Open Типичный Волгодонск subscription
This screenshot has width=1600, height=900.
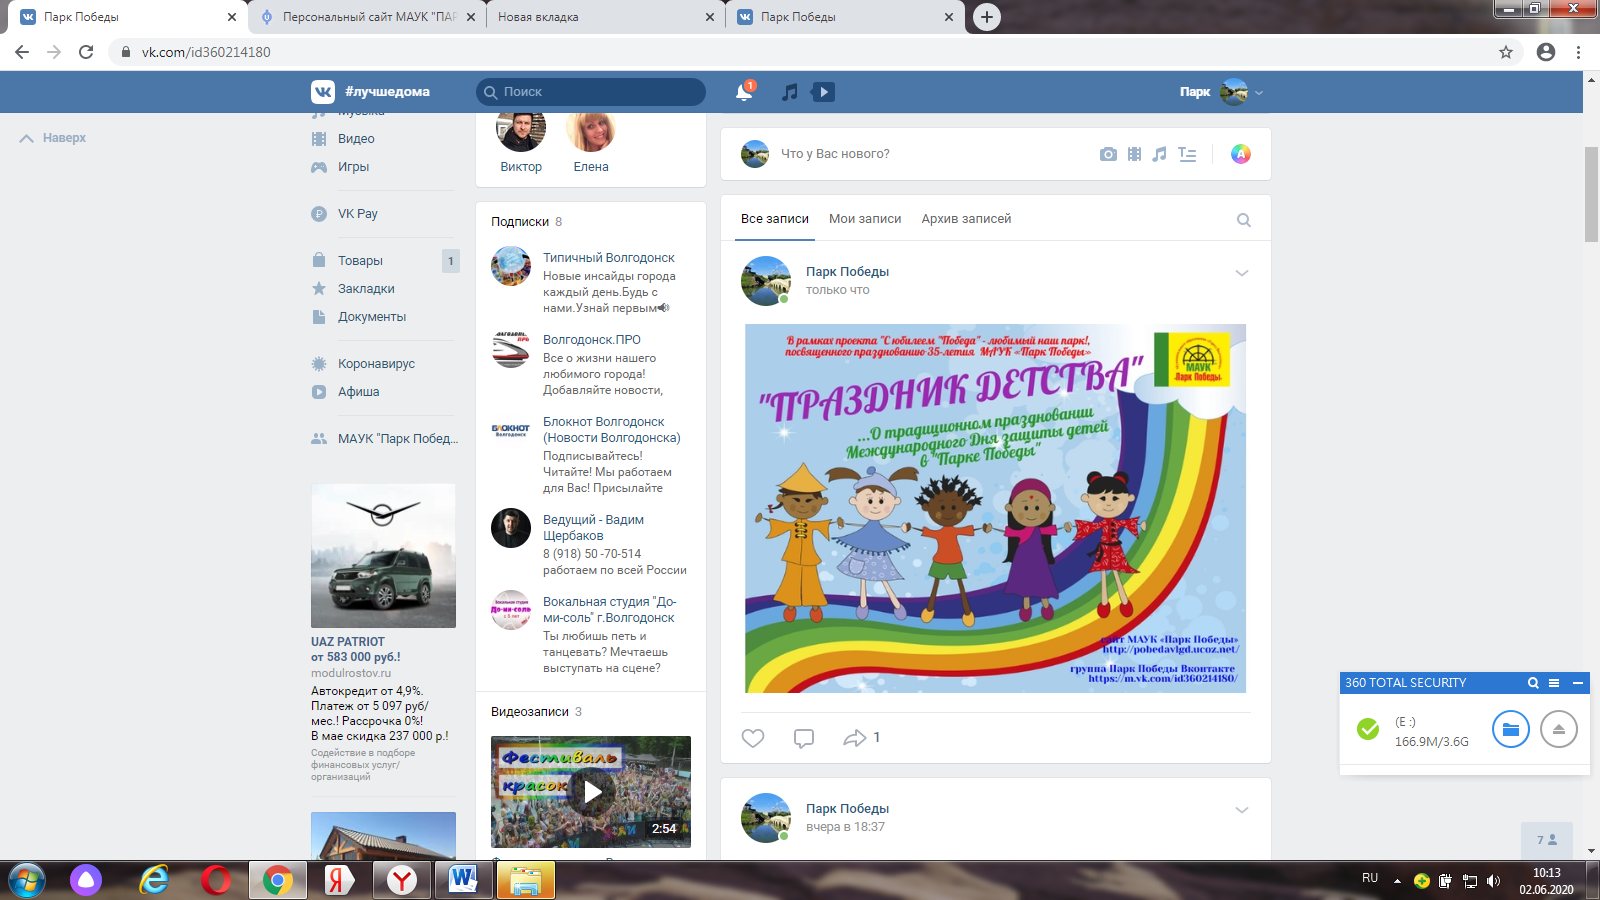click(x=609, y=258)
